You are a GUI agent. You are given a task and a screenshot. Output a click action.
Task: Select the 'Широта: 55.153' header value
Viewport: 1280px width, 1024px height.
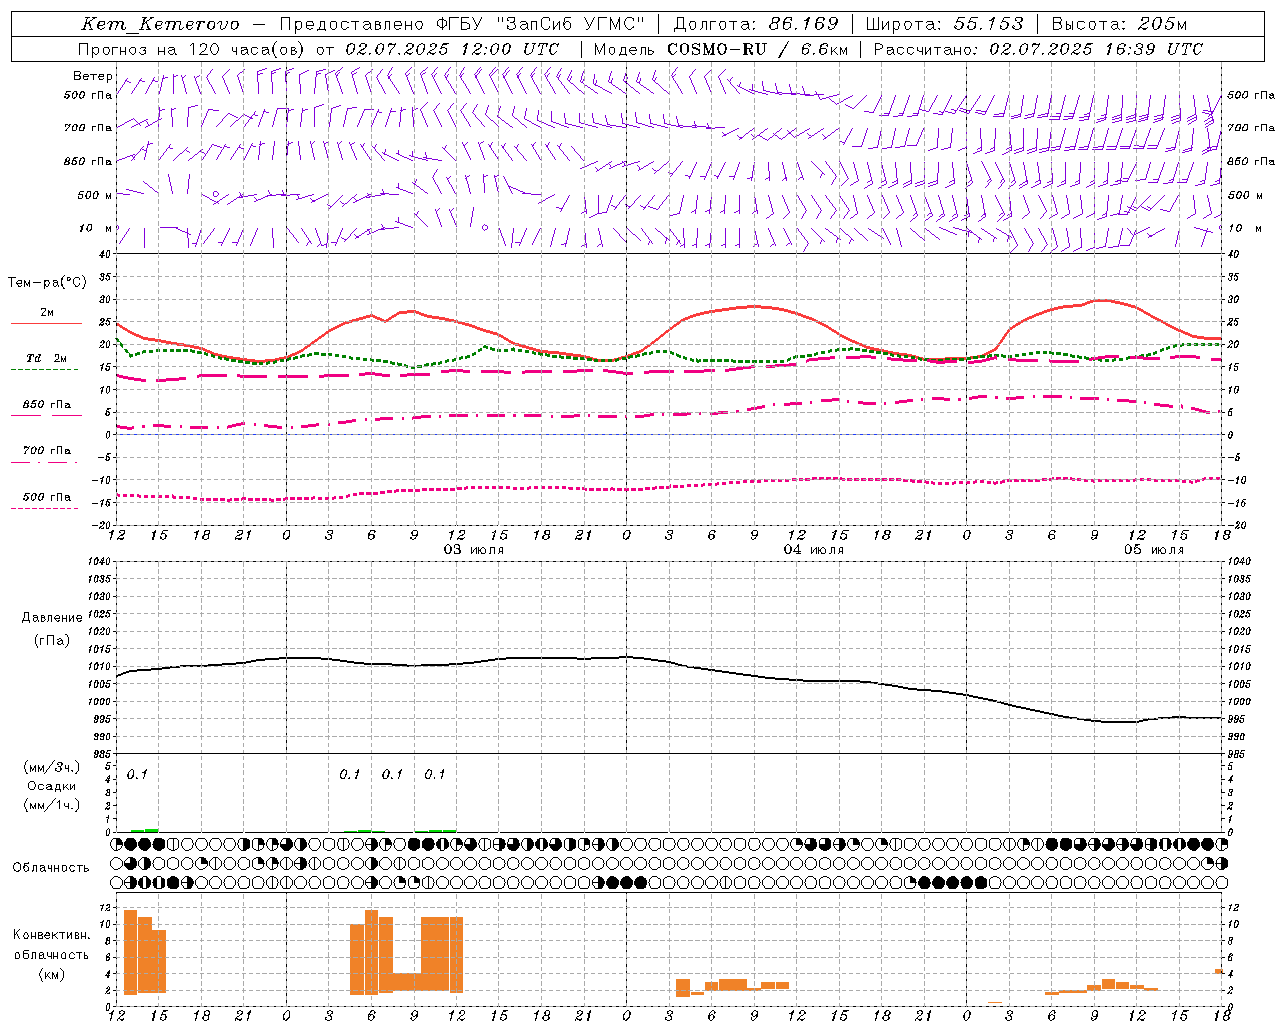tap(945, 24)
